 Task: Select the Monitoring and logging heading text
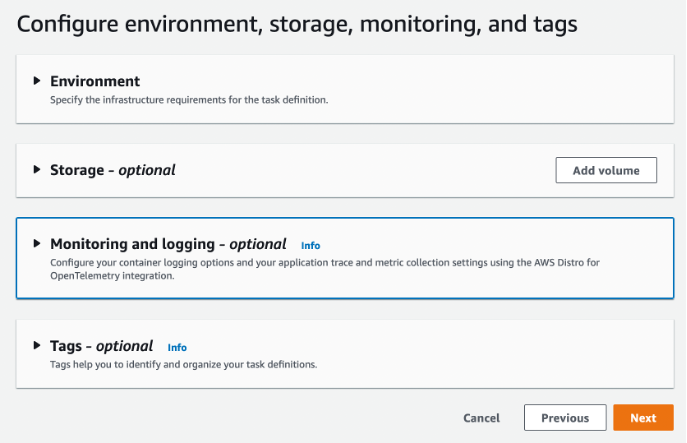[168, 243]
